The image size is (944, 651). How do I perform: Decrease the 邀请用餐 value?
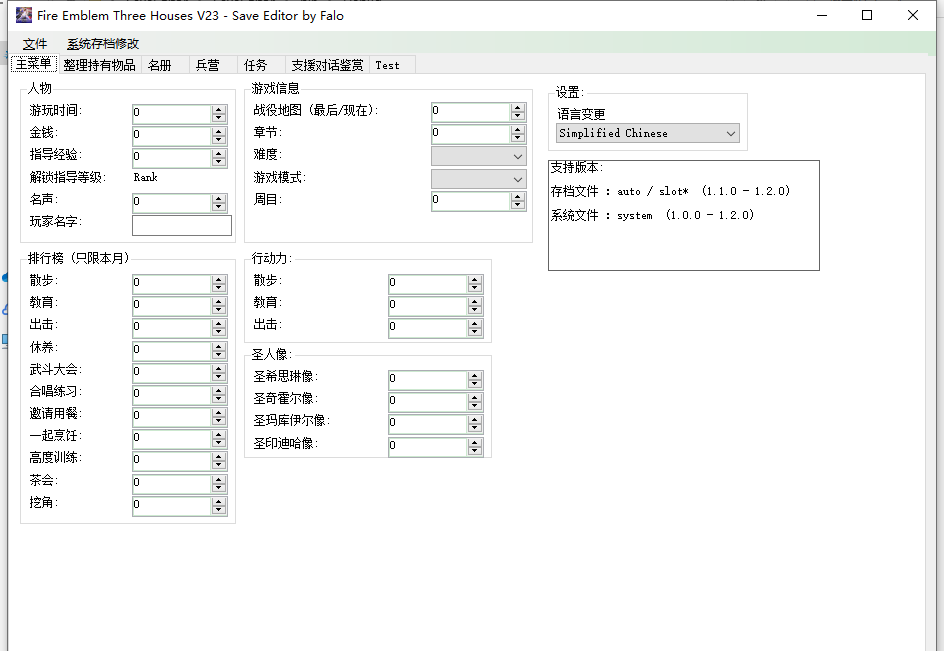[219, 420]
